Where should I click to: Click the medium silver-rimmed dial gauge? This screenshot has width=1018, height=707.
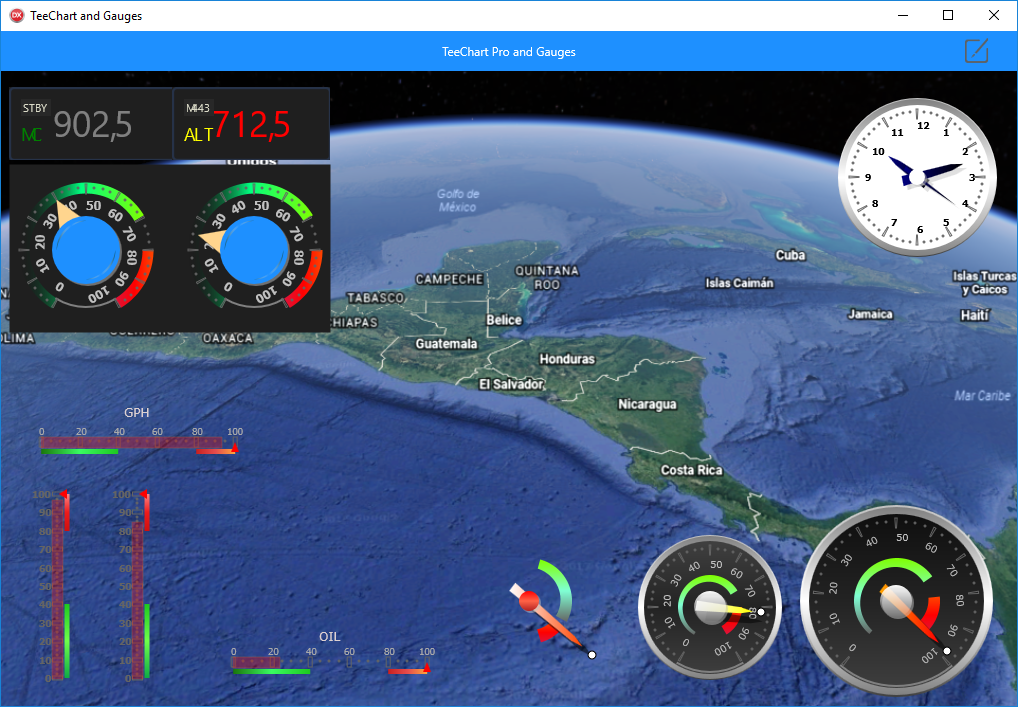(x=711, y=607)
